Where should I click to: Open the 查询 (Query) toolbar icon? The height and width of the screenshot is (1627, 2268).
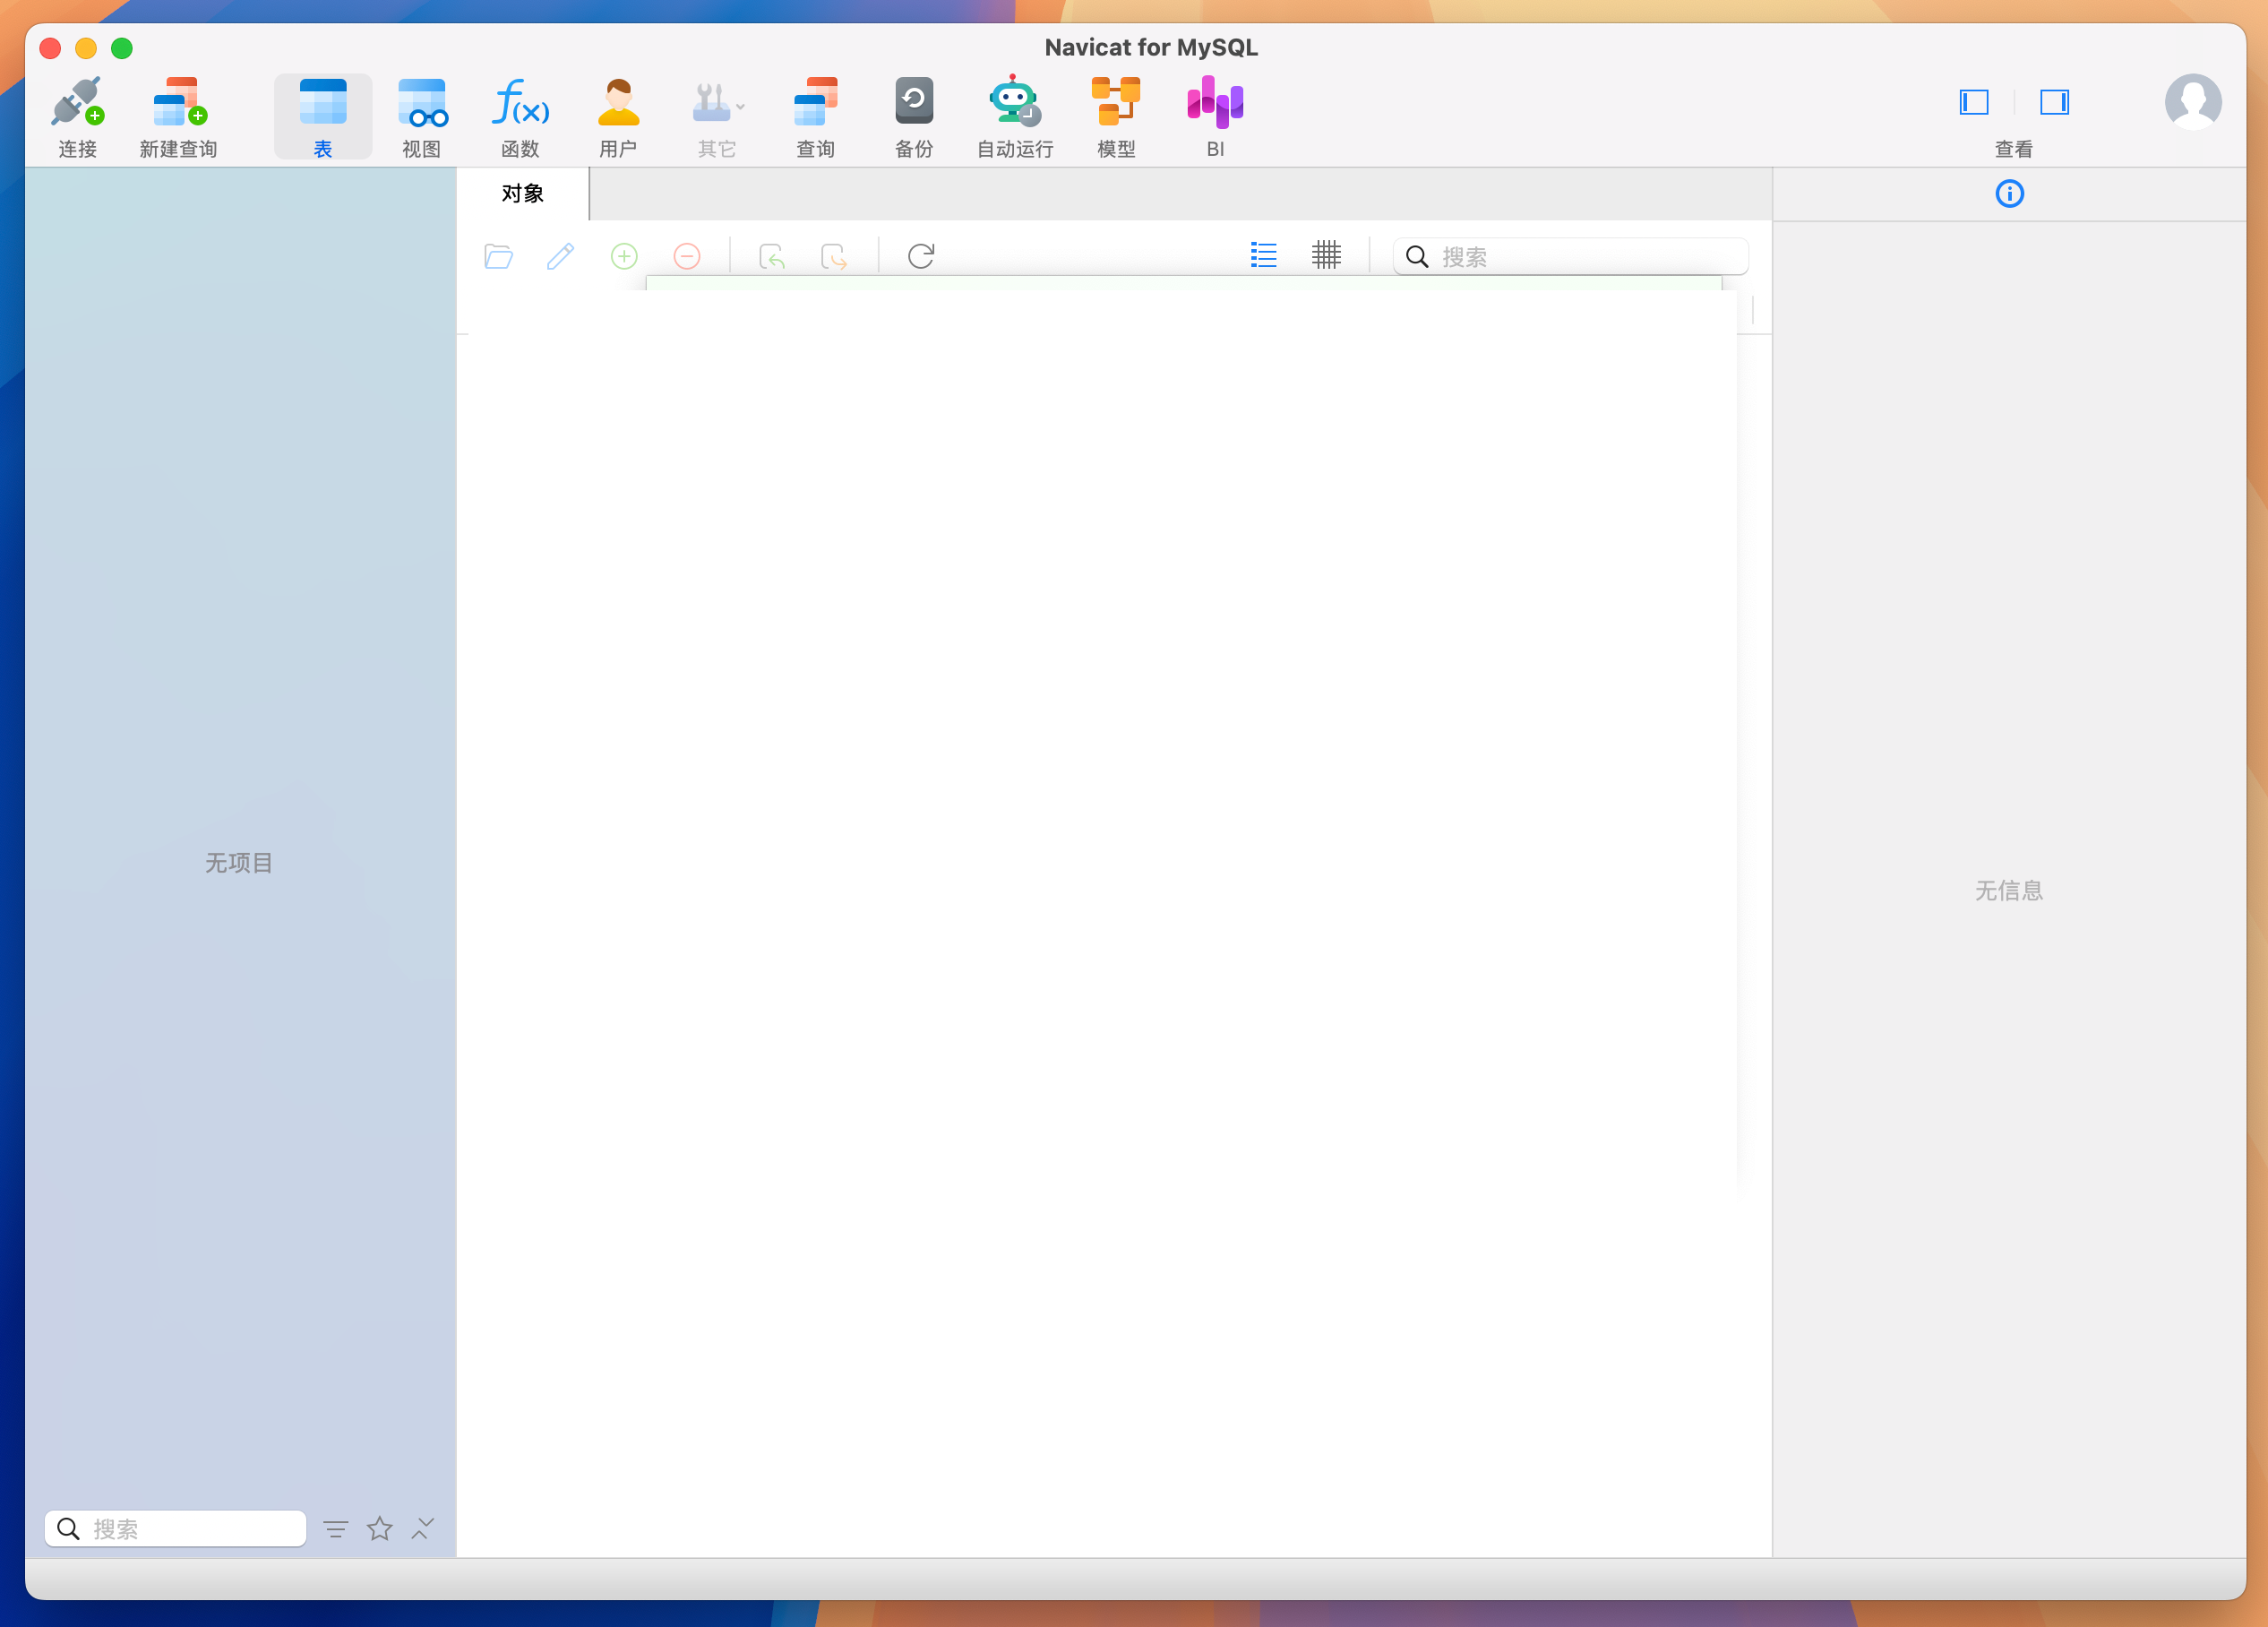815,117
